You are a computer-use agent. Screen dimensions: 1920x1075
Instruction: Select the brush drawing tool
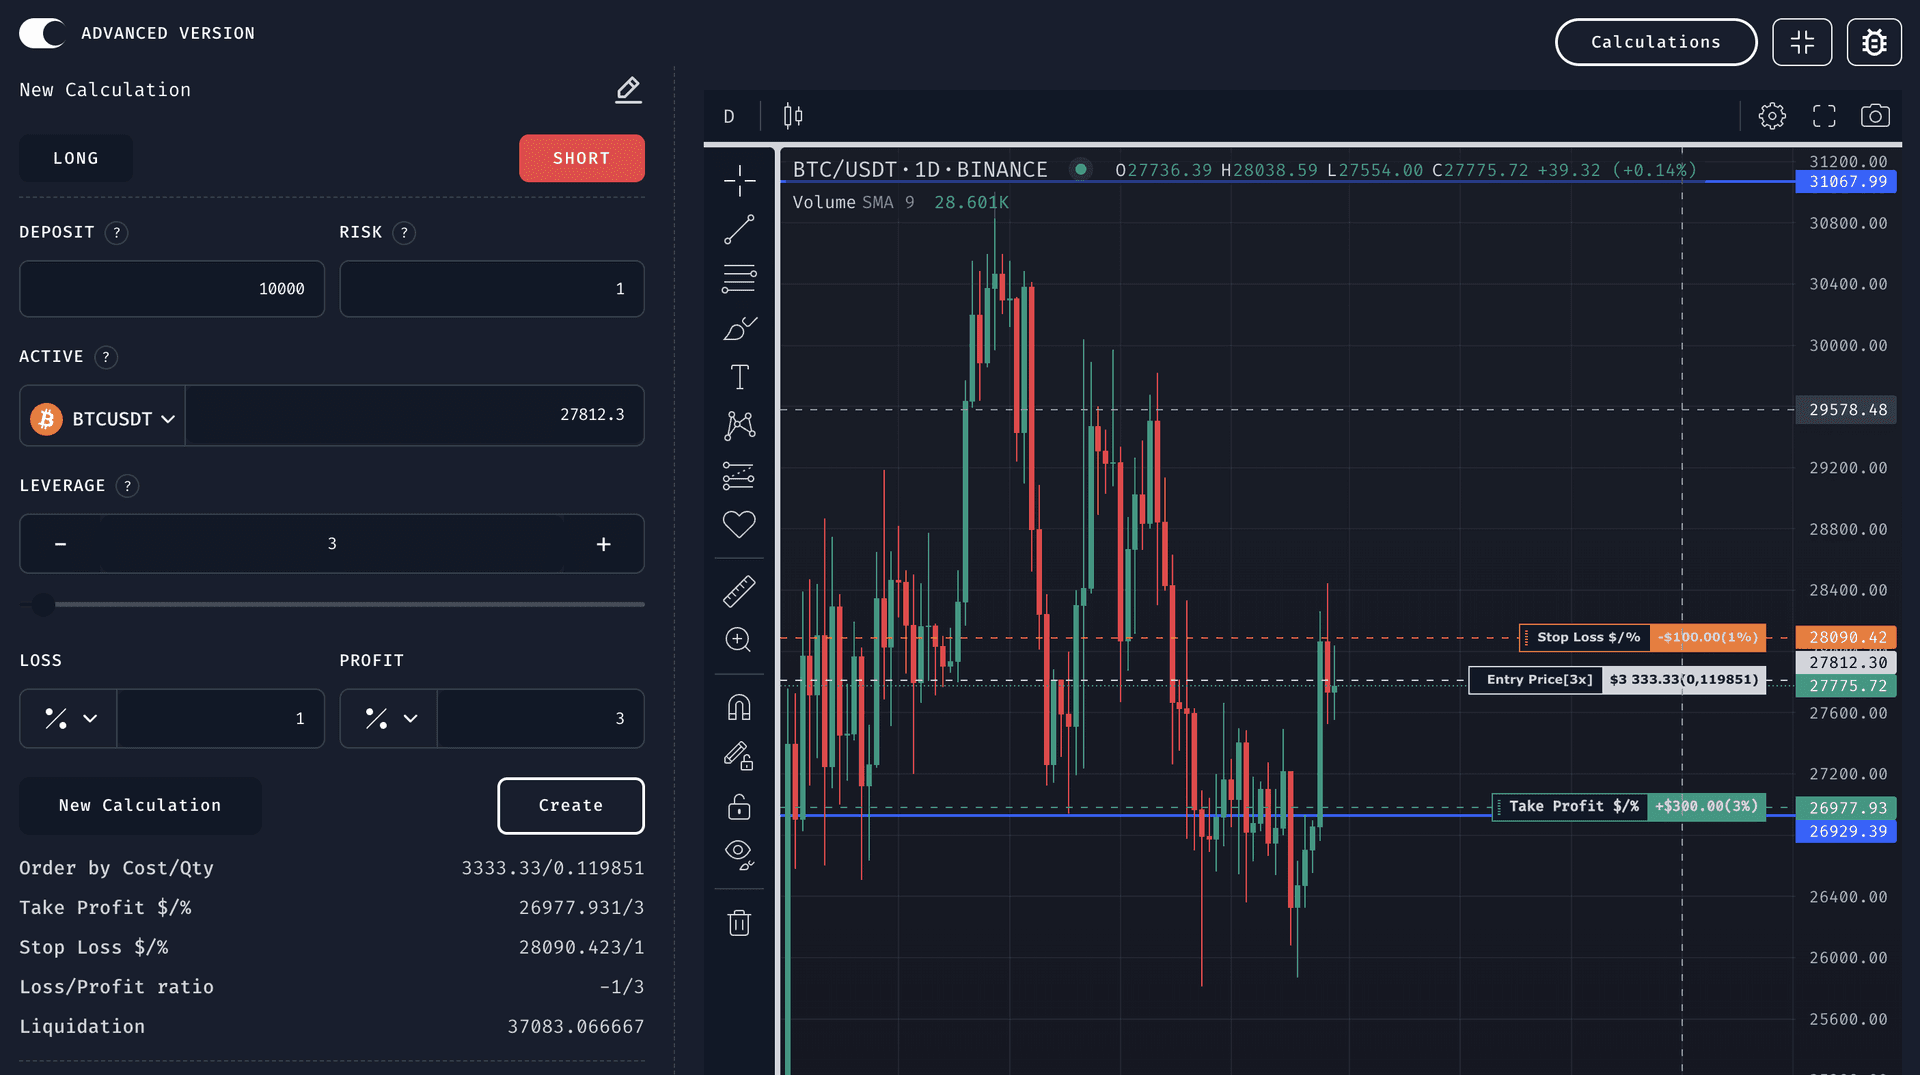pos(739,328)
